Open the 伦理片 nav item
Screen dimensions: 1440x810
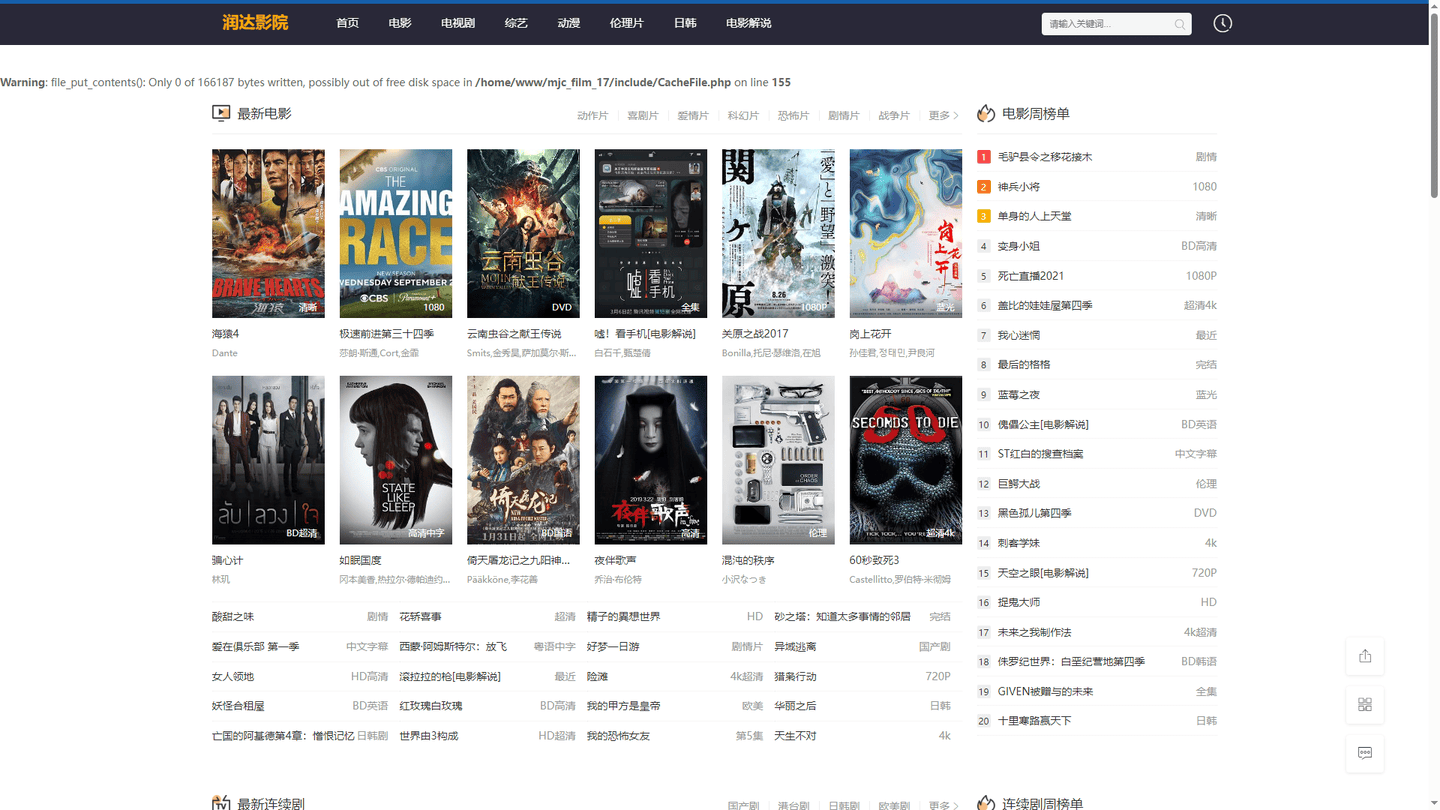[627, 23]
